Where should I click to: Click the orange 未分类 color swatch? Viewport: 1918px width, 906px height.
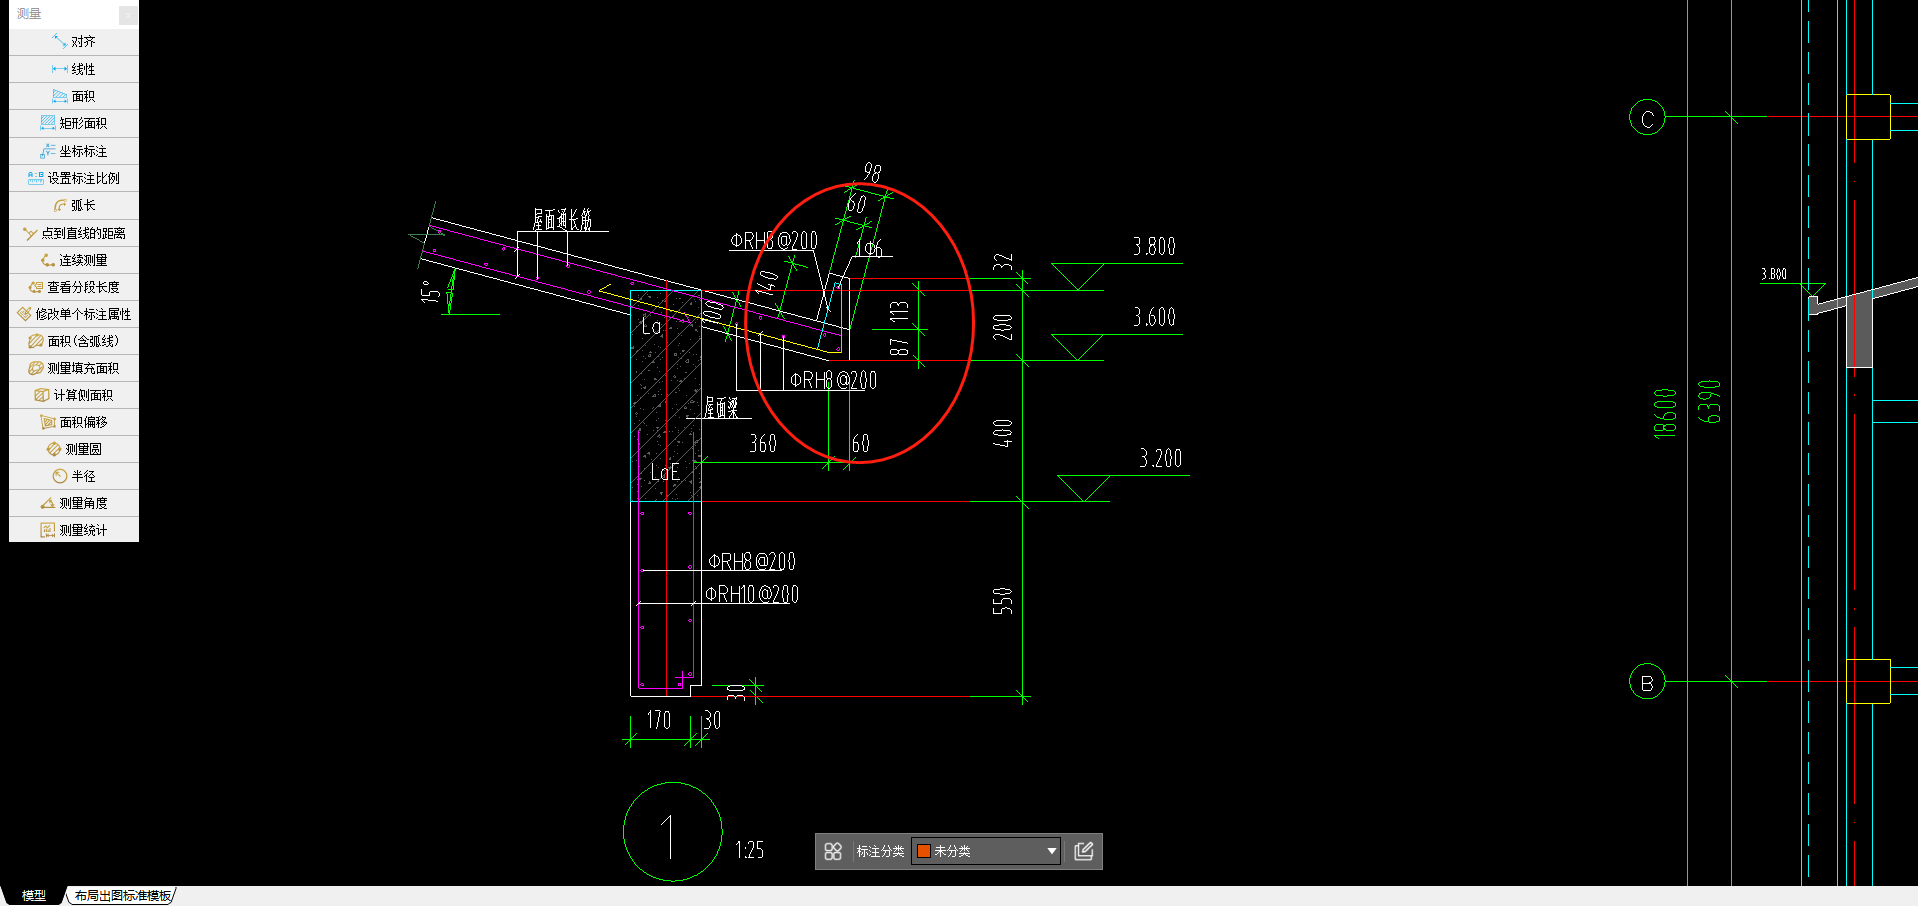(924, 851)
